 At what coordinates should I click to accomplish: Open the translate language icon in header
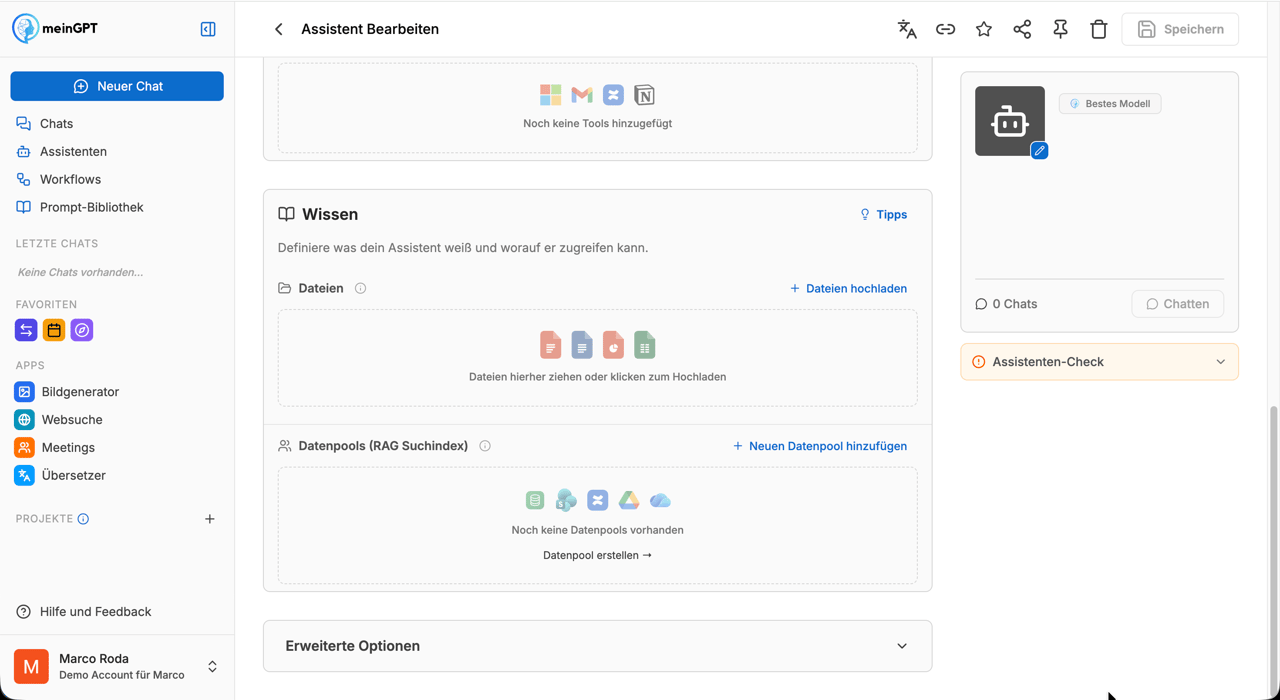pyautogui.click(x=907, y=29)
